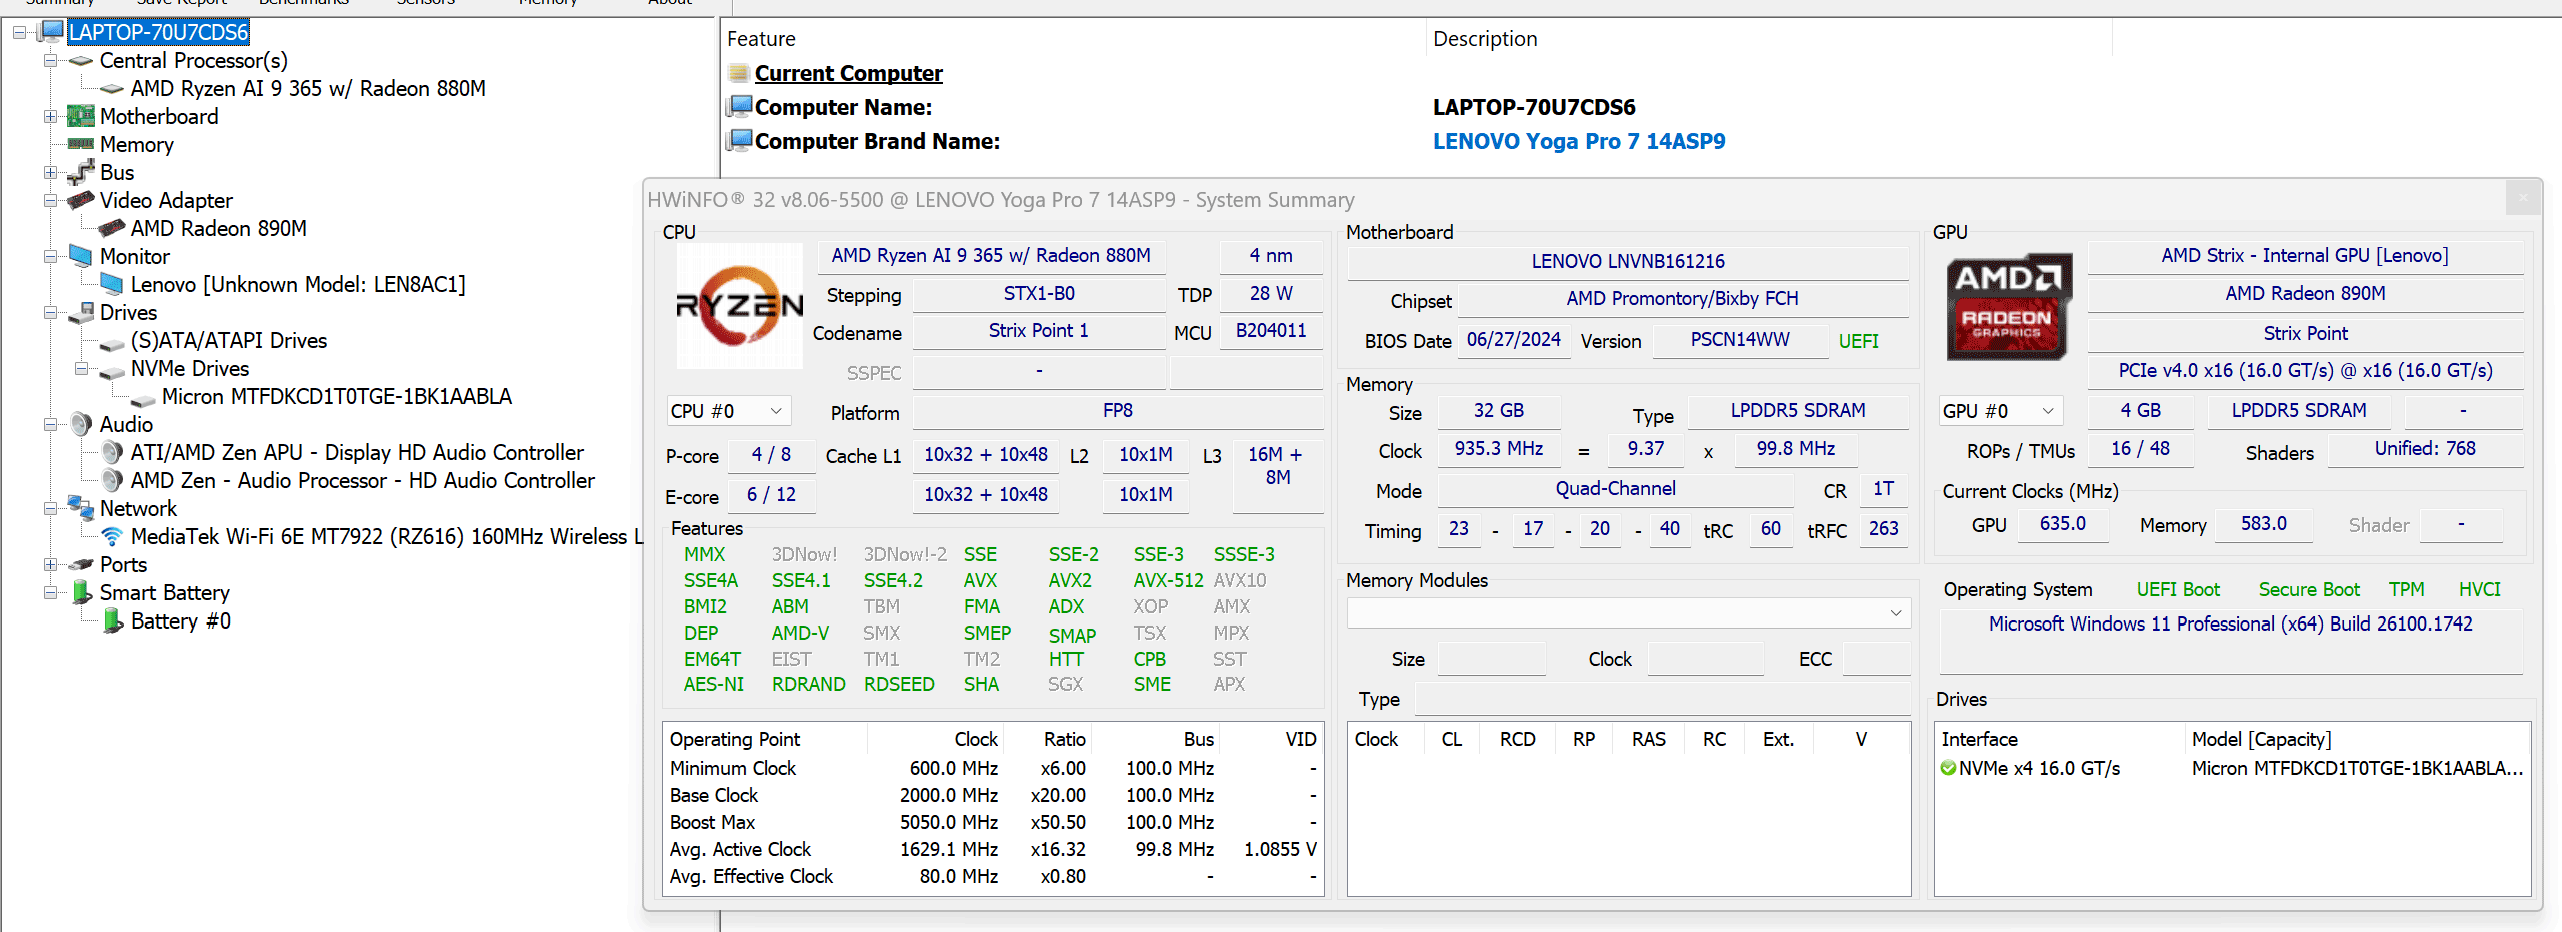This screenshot has height=932, width=2562.
Task: Open the Benchmarks menu
Action: coord(303,3)
